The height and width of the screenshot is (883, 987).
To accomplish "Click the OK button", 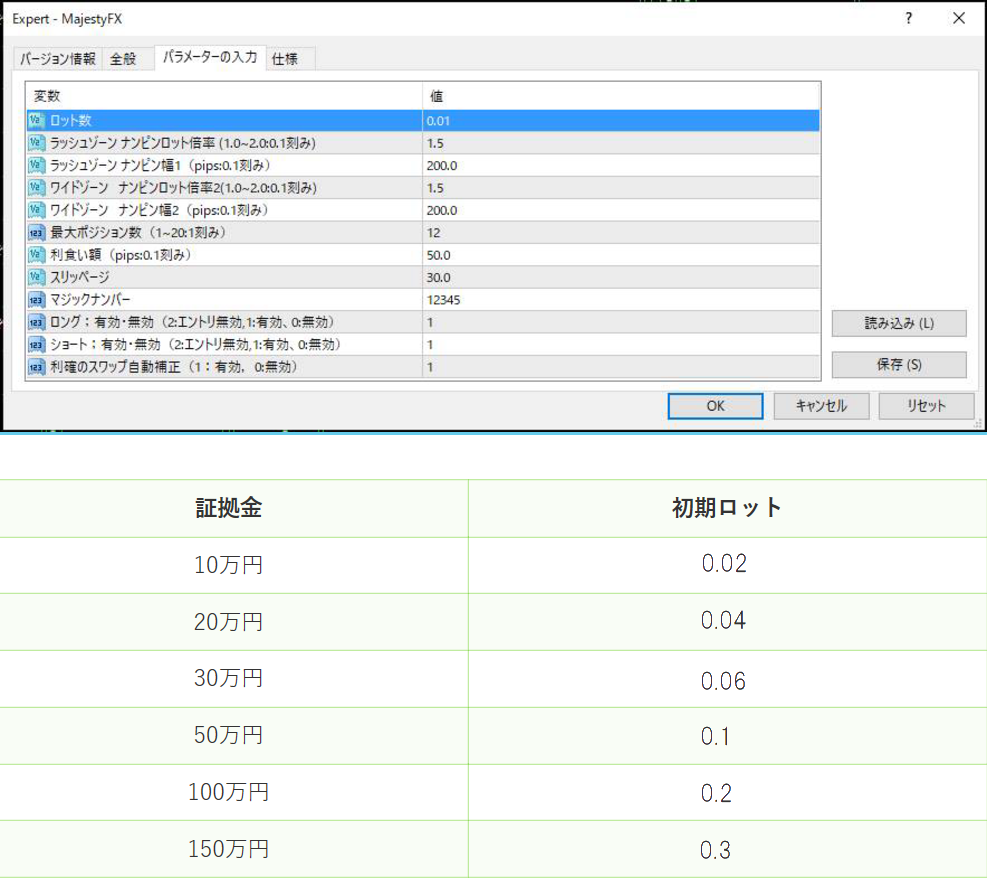I will (x=715, y=406).
